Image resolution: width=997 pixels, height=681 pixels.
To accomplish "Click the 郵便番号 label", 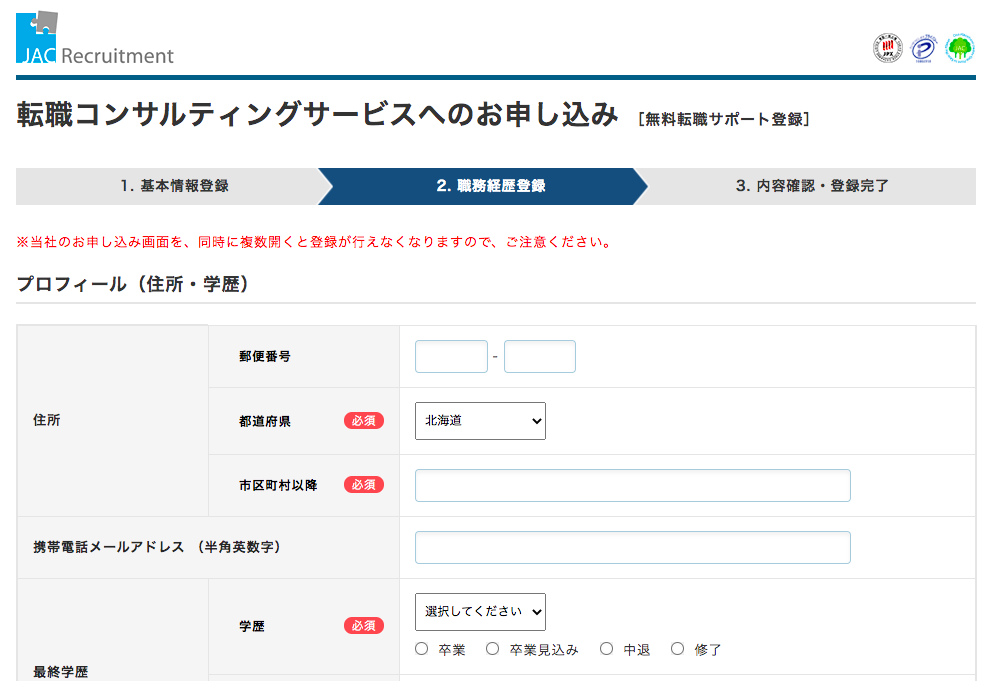I will click(x=265, y=357).
